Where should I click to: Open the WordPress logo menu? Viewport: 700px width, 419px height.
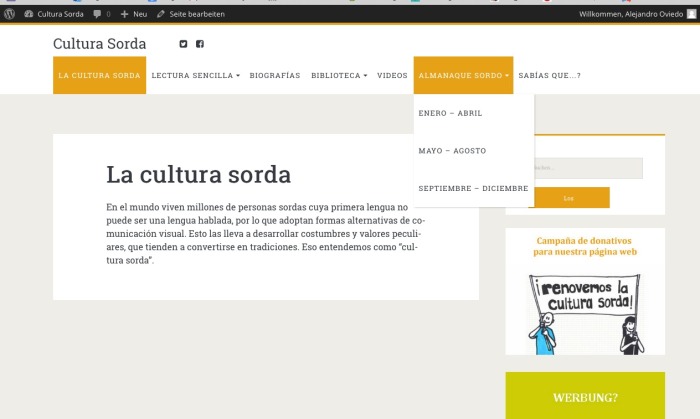[9, 14]
